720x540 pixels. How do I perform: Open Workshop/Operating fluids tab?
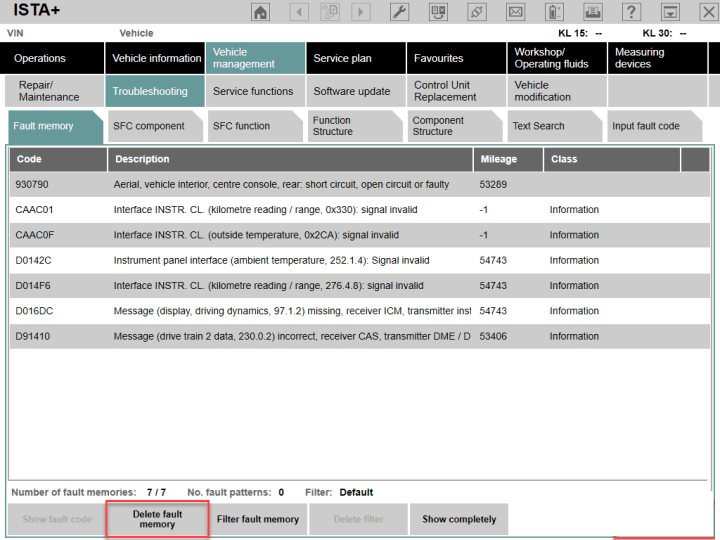(x=557, y=58)
